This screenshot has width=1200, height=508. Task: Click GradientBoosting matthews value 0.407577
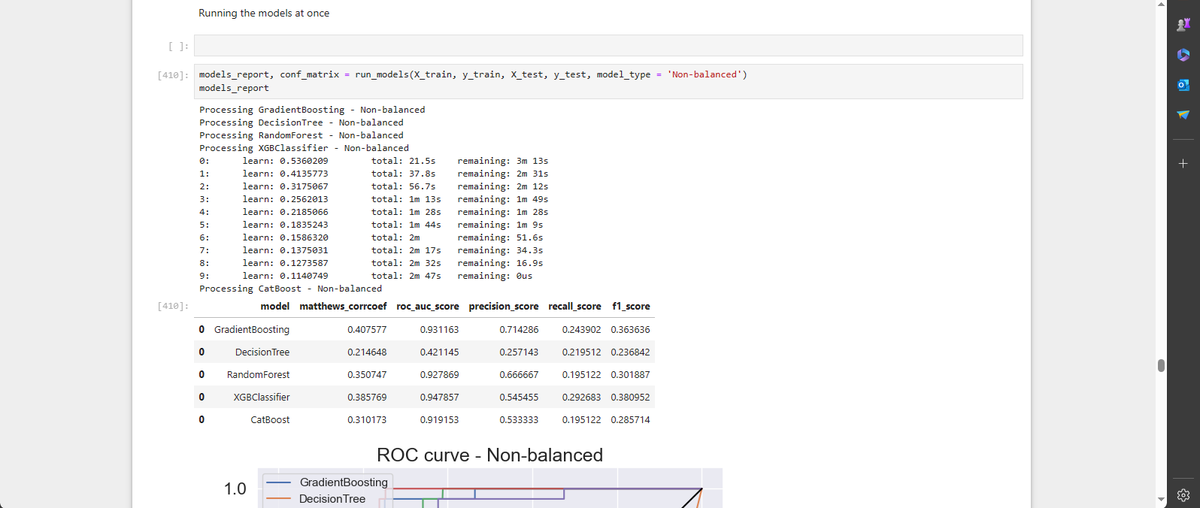(367, 329)
